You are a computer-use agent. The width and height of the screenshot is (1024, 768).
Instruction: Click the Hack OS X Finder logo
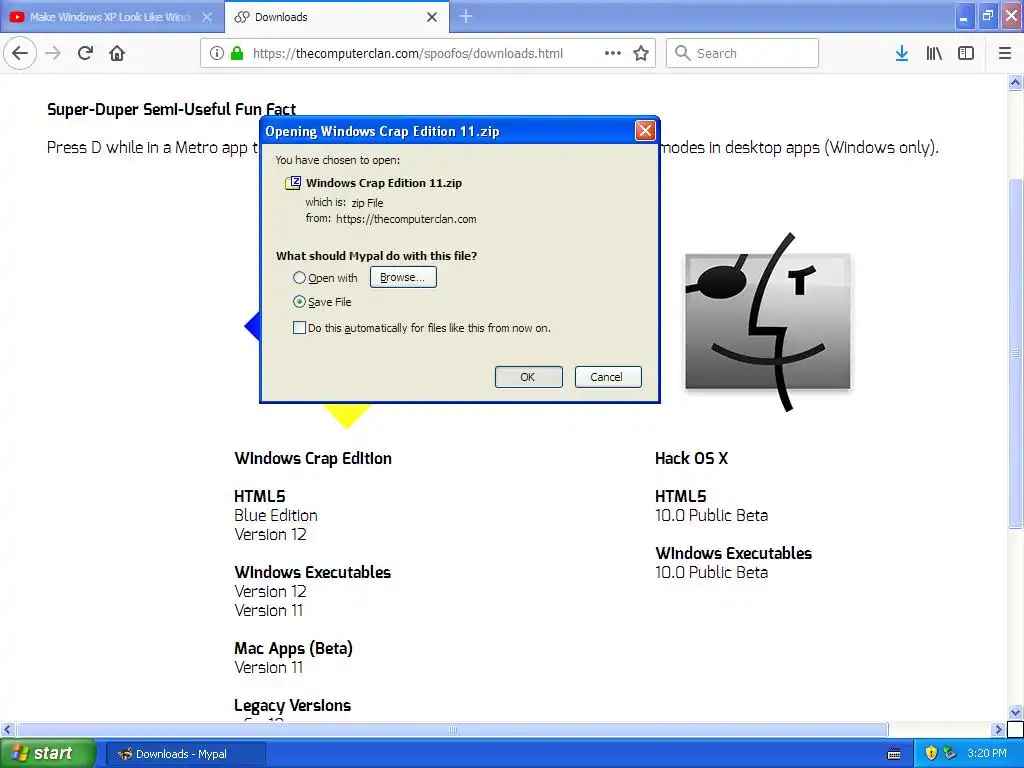767,322
